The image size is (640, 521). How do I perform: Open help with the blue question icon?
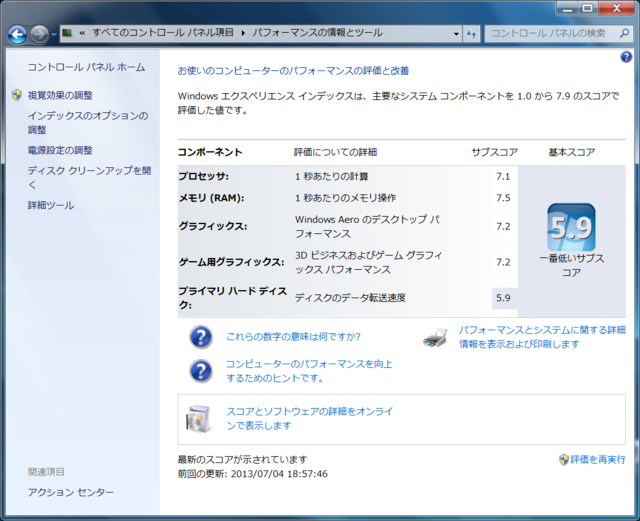click(626, 57)
